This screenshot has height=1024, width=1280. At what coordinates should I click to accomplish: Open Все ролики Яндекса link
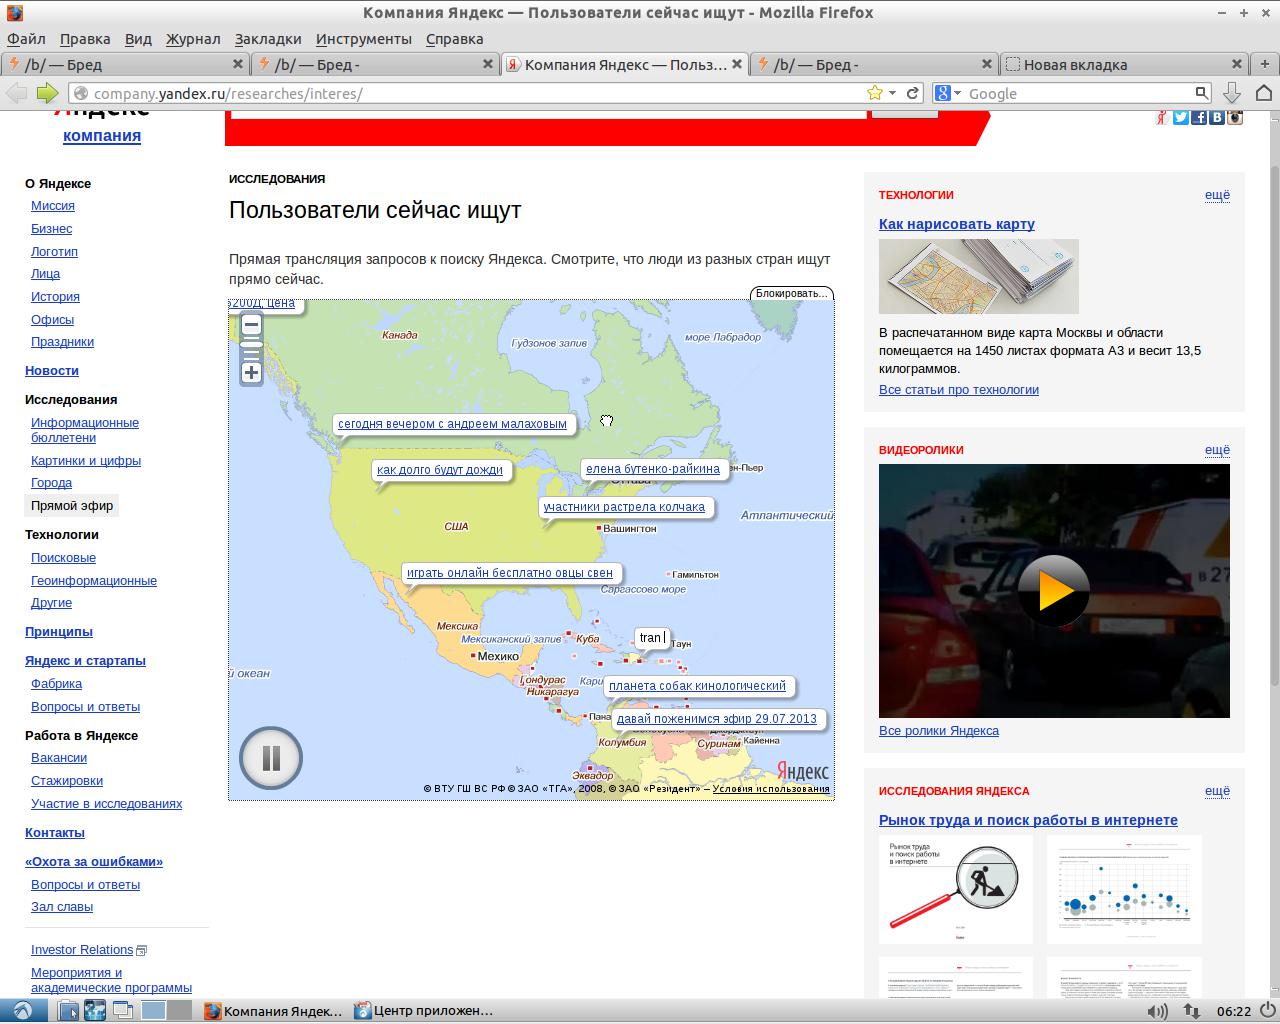[x=939, y=731]
